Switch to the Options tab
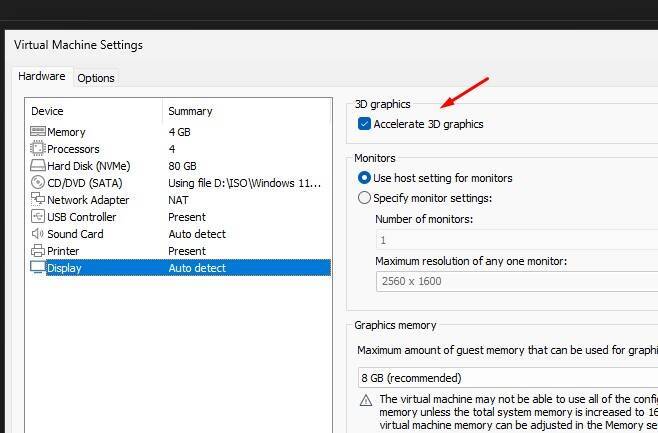The height and width of the screenshot is (433, 658). pos(96,78)
